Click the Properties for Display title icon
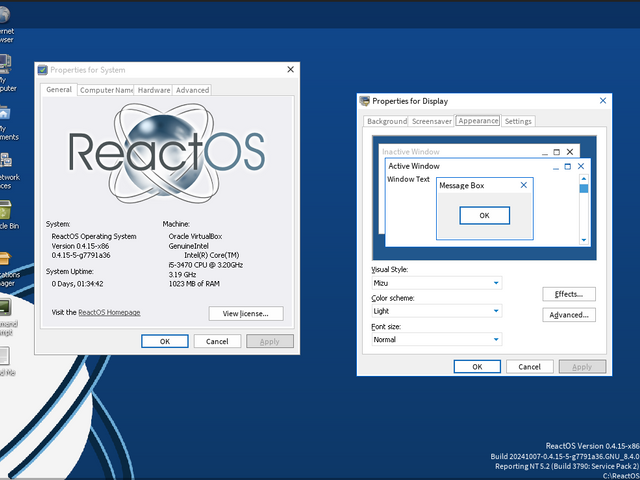640x480 pixels. 364,101
